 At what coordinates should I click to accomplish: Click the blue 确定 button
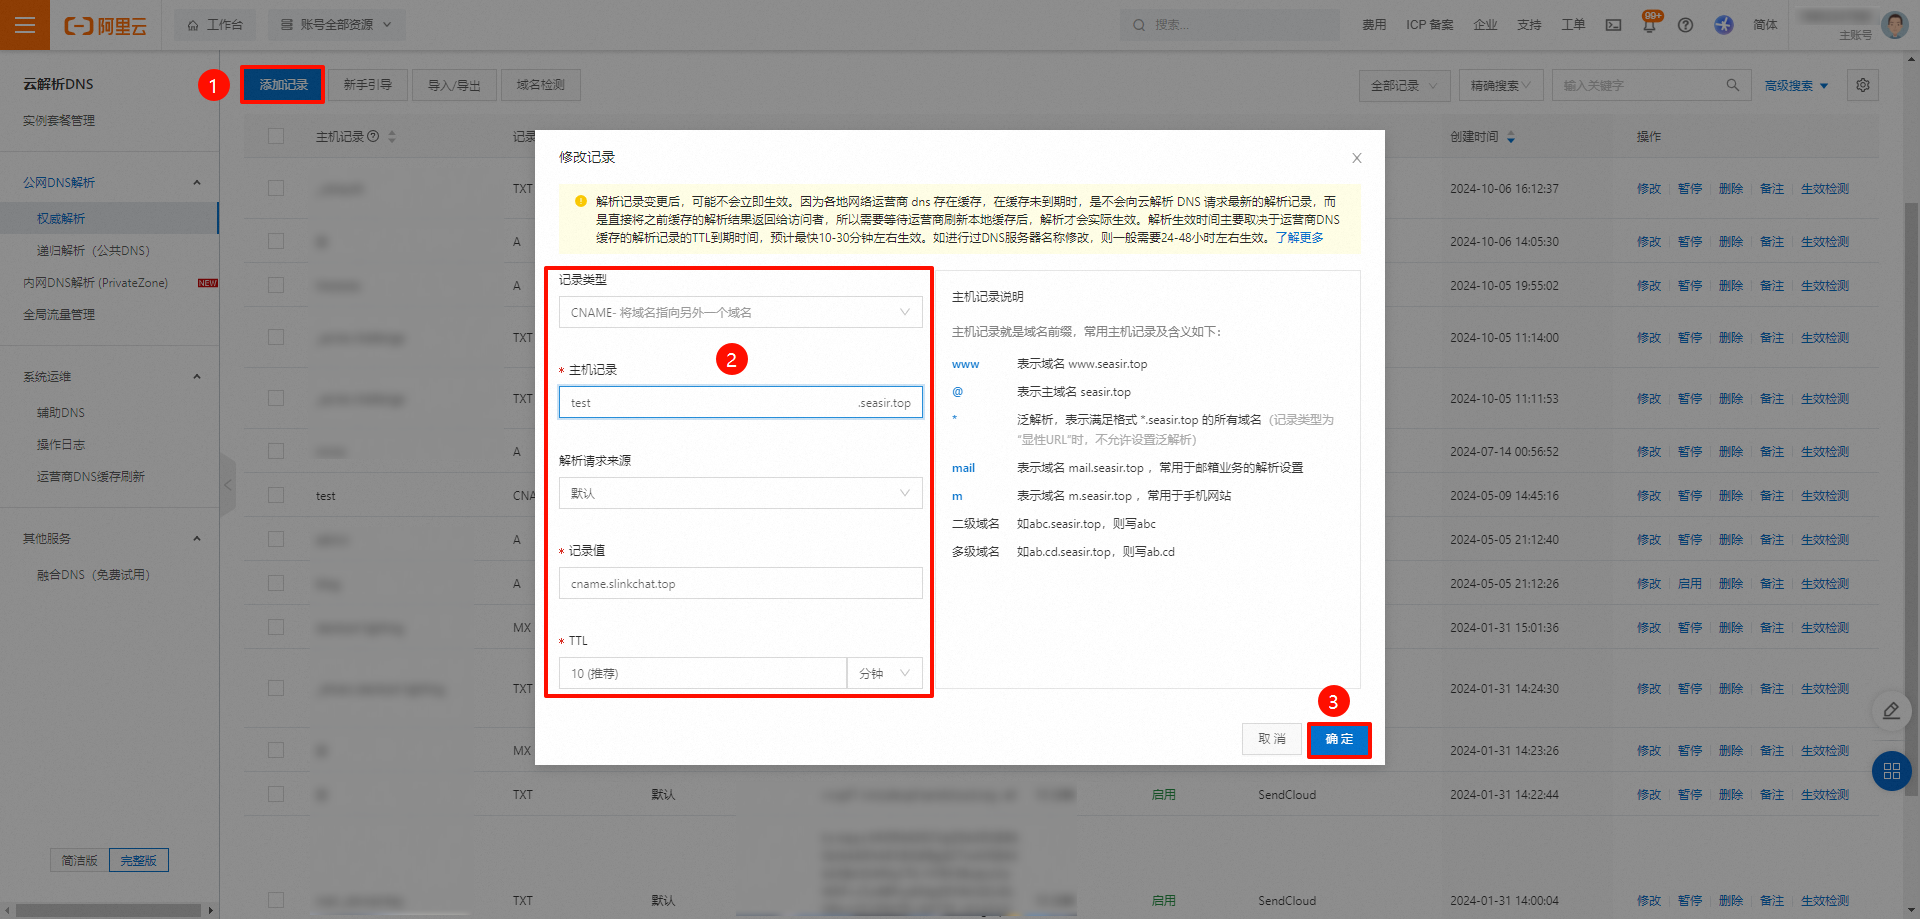(x=1338, y=739)
